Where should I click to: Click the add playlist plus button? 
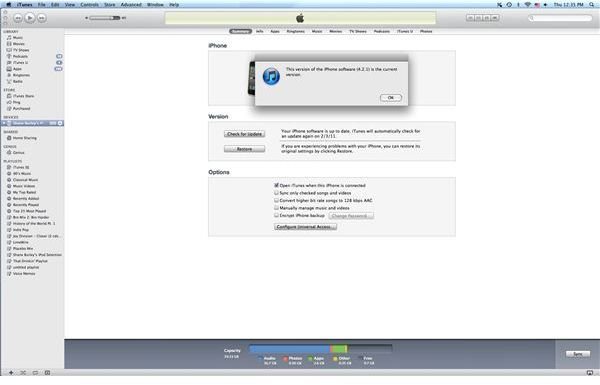11,373
